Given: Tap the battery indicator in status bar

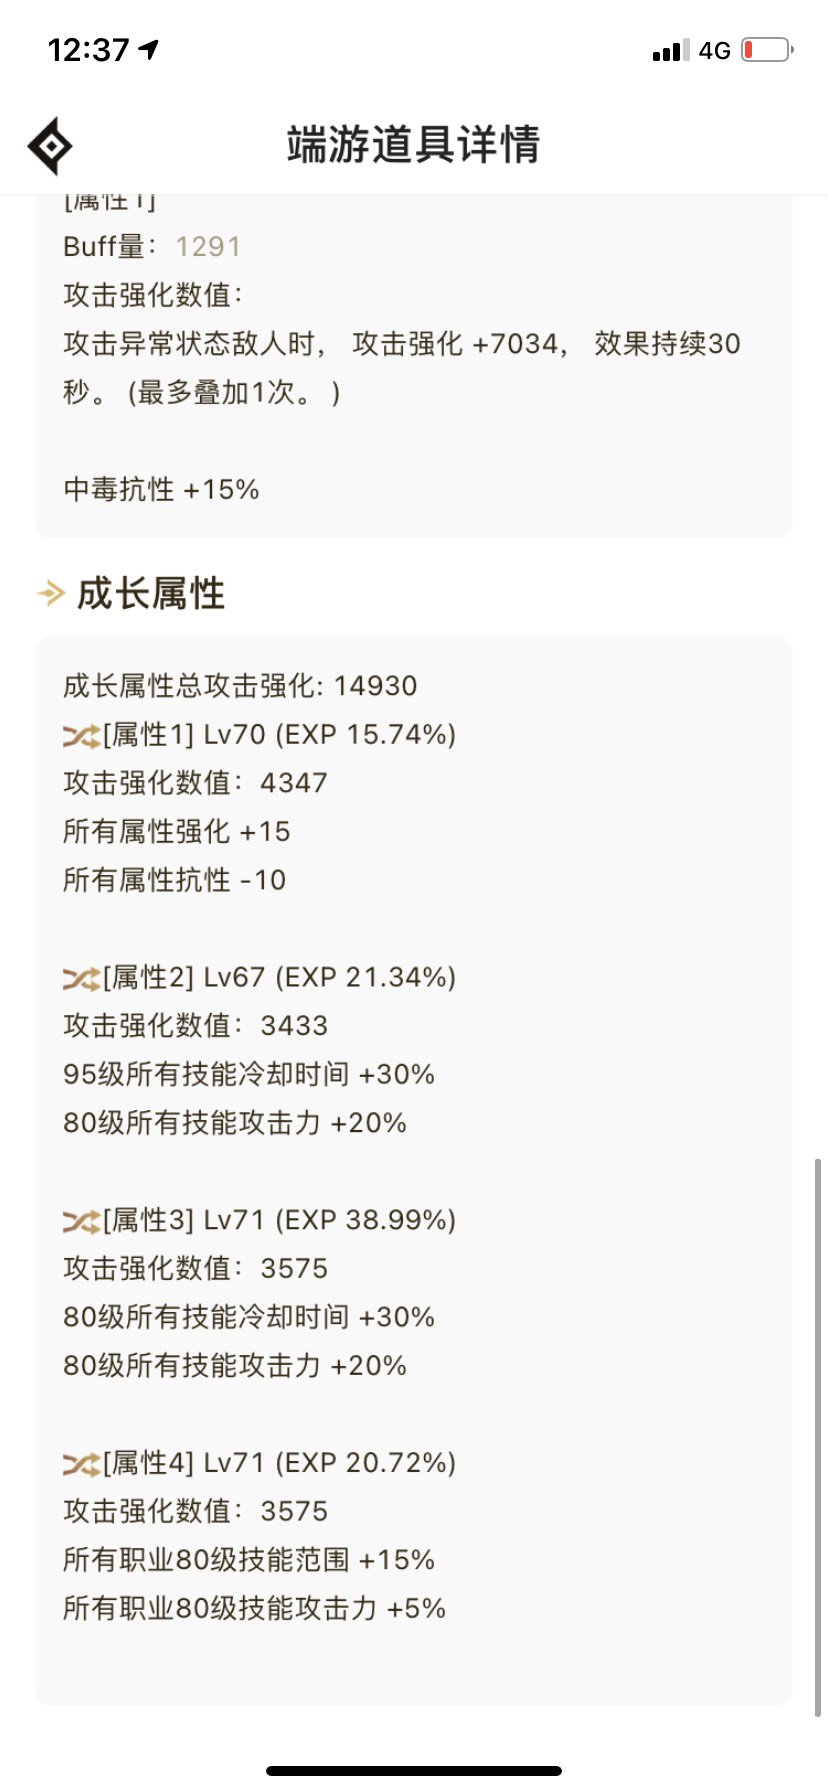Looking at the screenshot, I should tap(767, 49).
